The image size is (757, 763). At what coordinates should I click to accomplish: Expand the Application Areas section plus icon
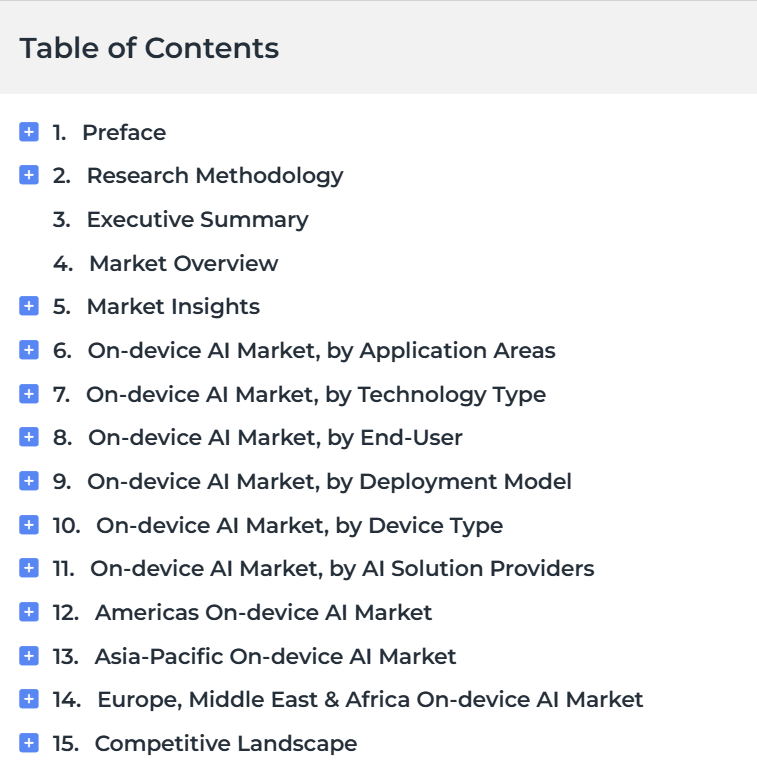29,351
